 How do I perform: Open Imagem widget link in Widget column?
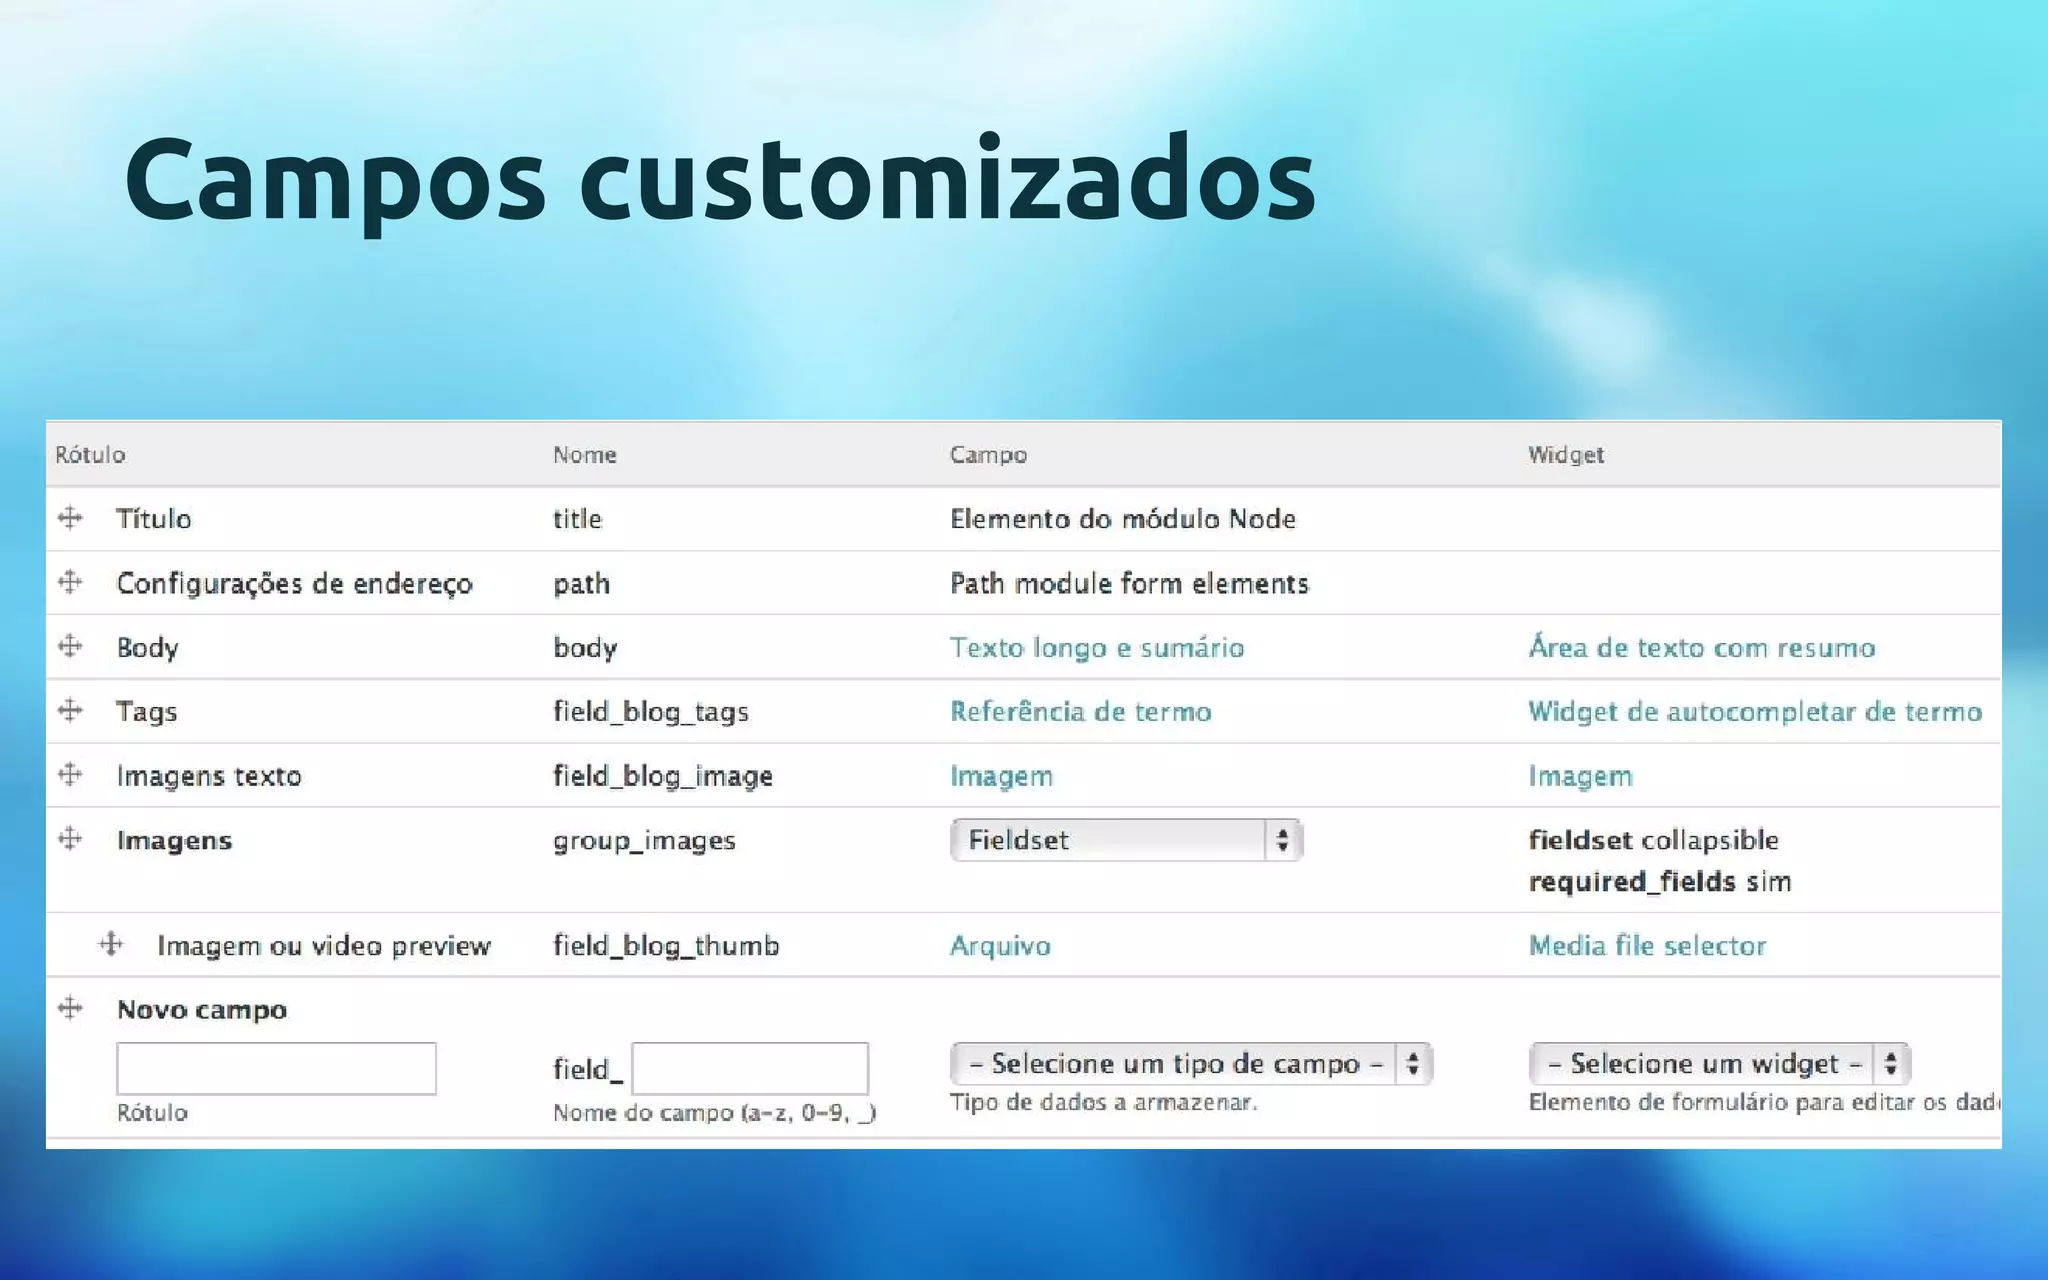pyautogui.click(x=1580, y=777)
